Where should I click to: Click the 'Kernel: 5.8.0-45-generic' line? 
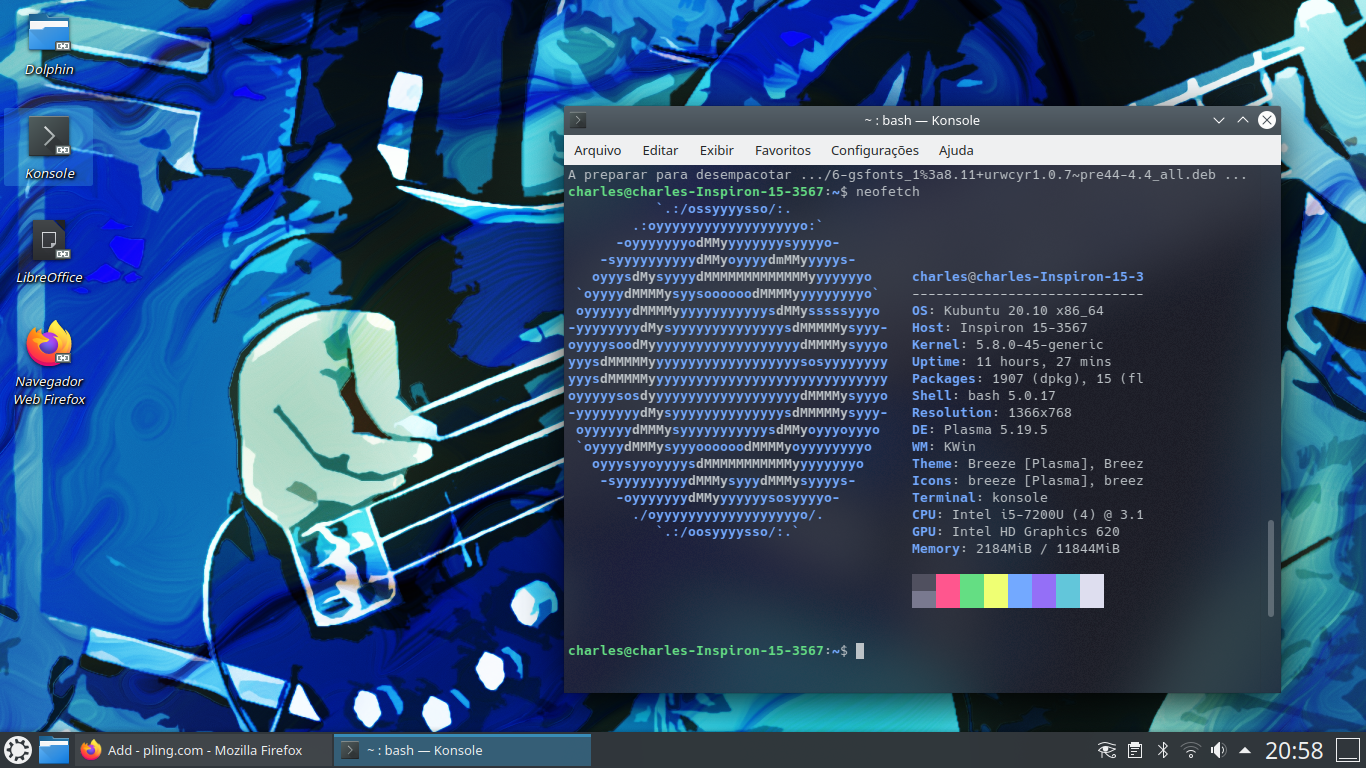click(x=1008, y=345)
